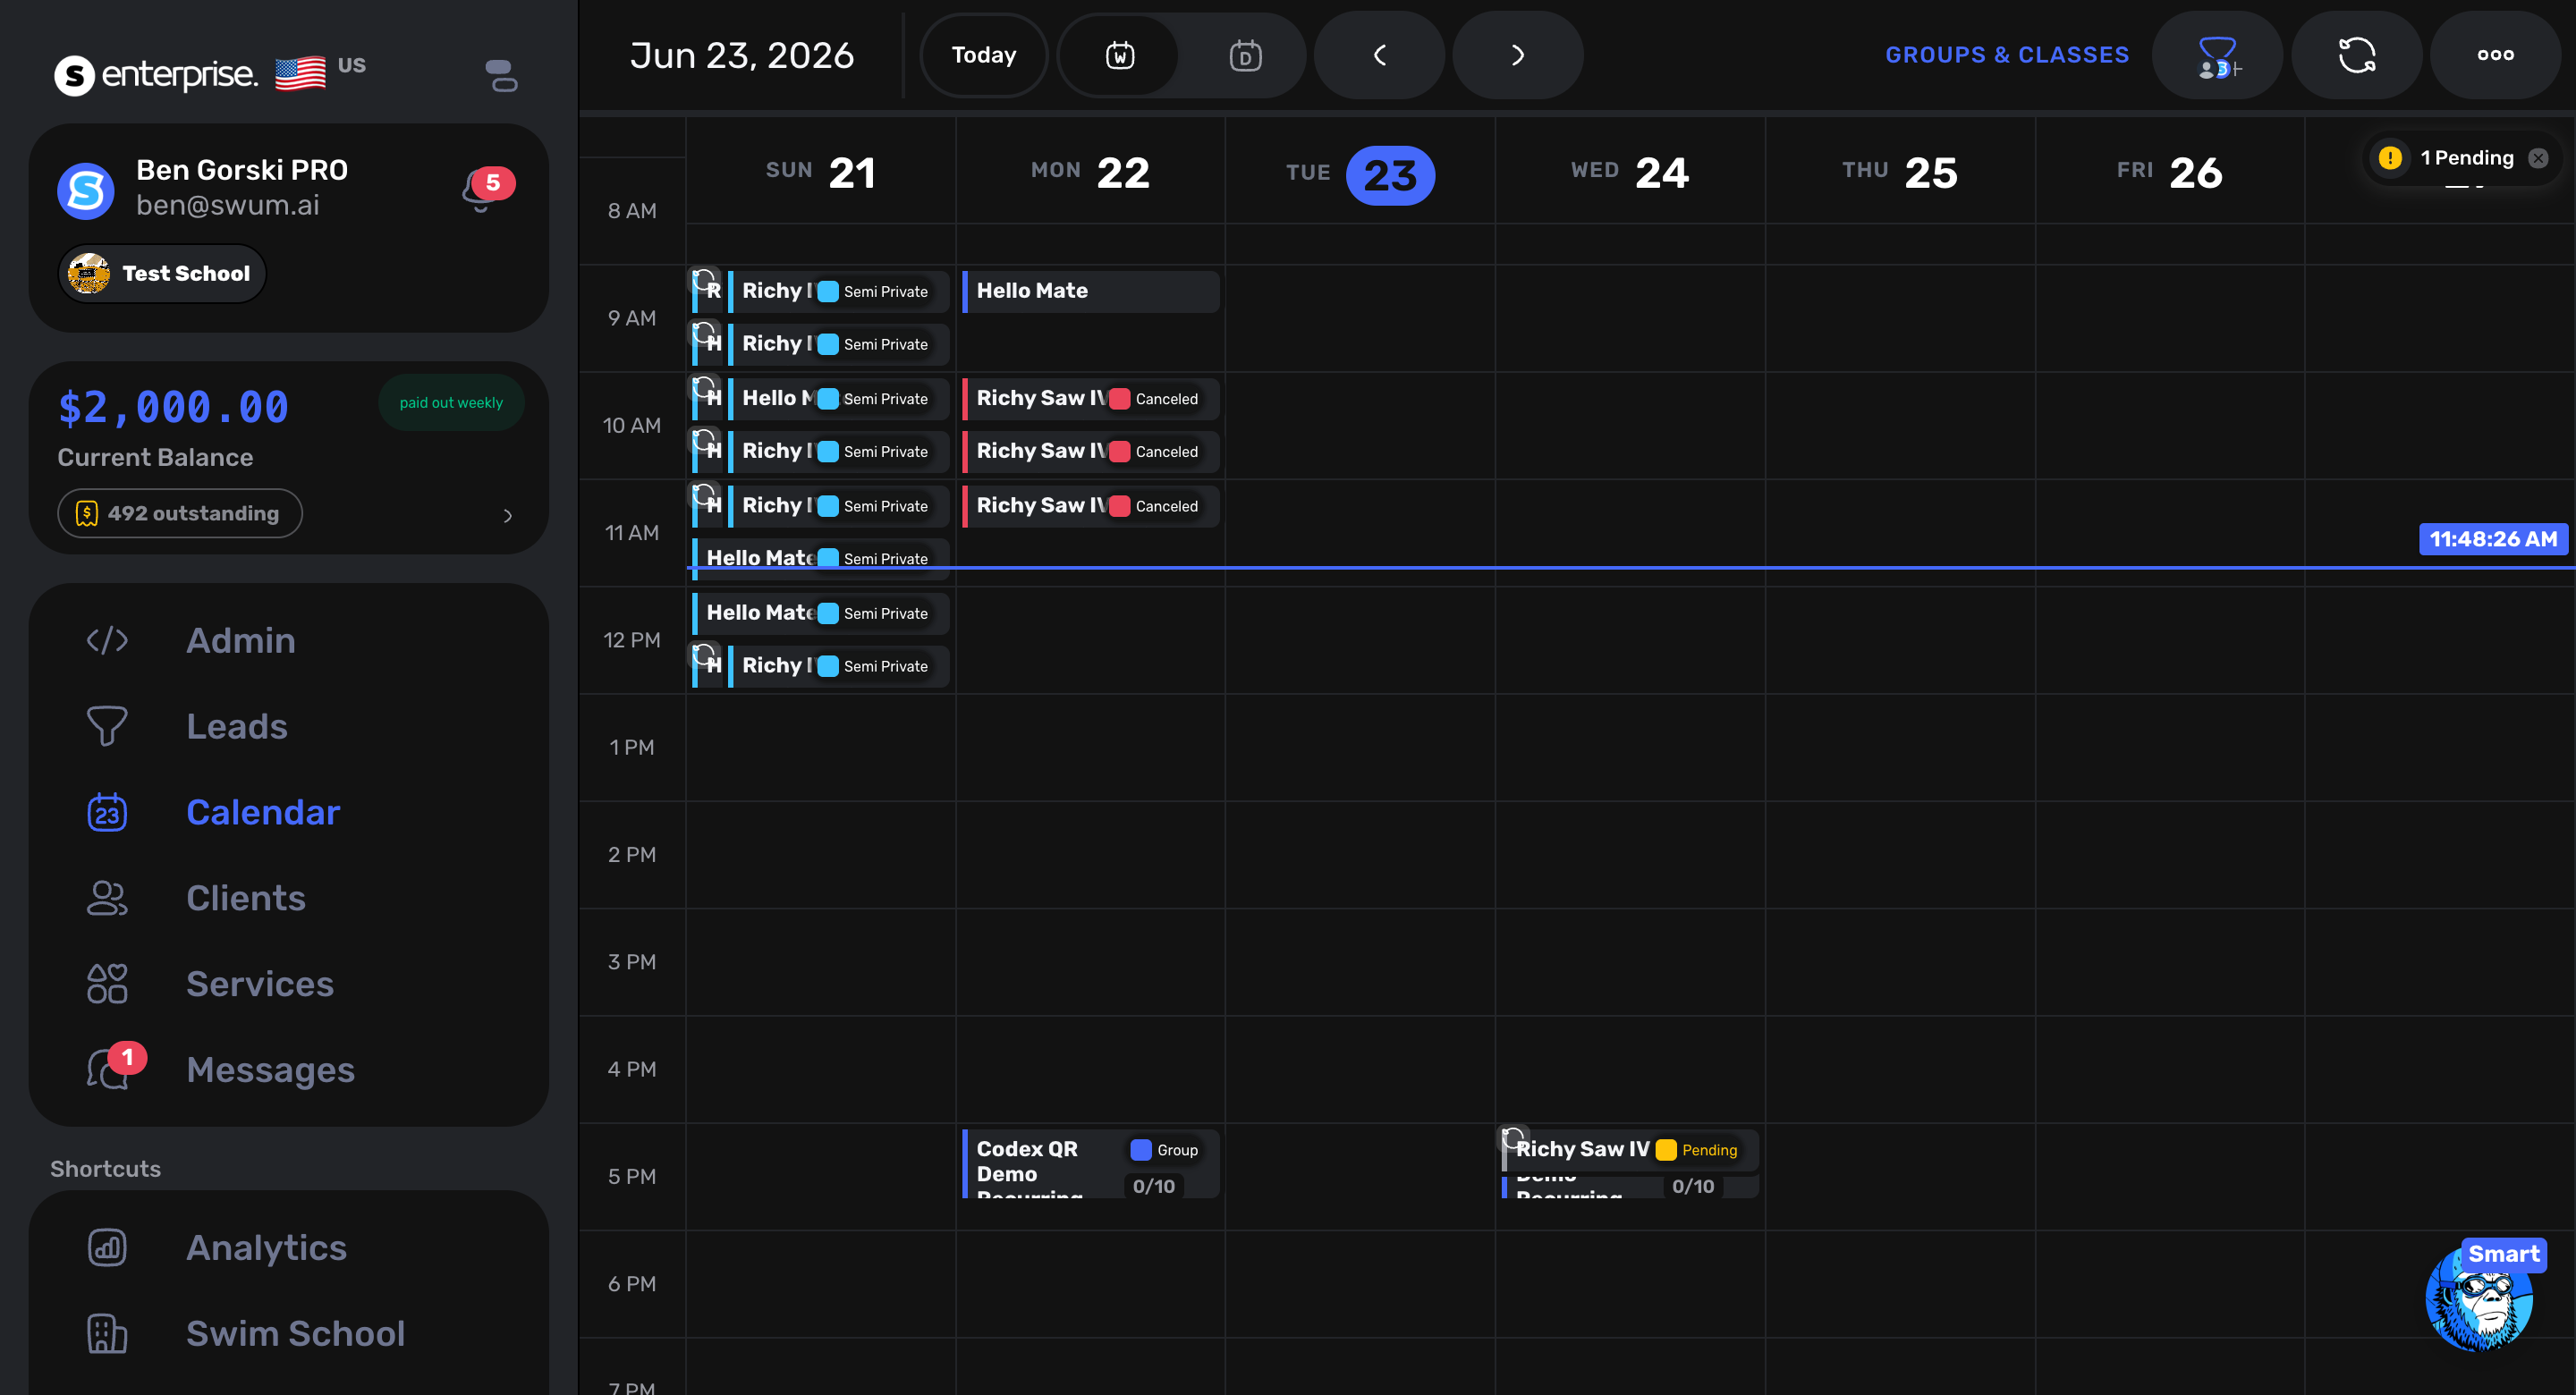Screen dimensions: 2576x1395
Task: Collapse sidebar with the toggle icon
Action: point(500,75)
